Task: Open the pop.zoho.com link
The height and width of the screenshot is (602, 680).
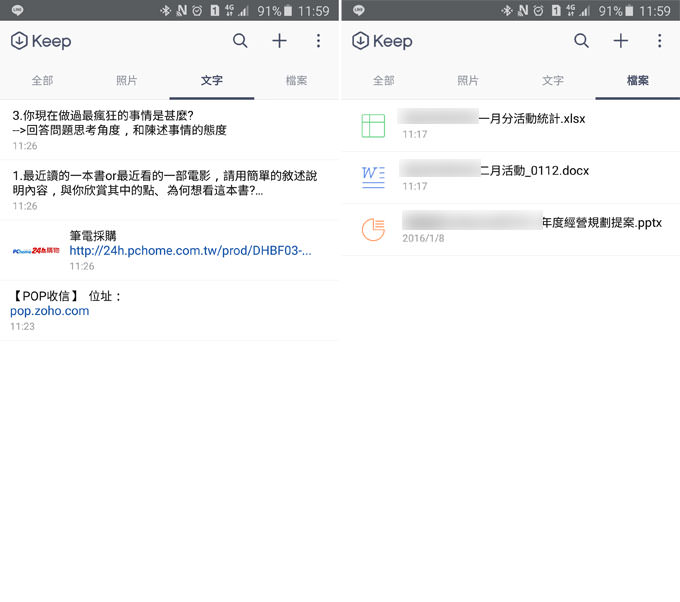Action: click(x=50, y=311)
